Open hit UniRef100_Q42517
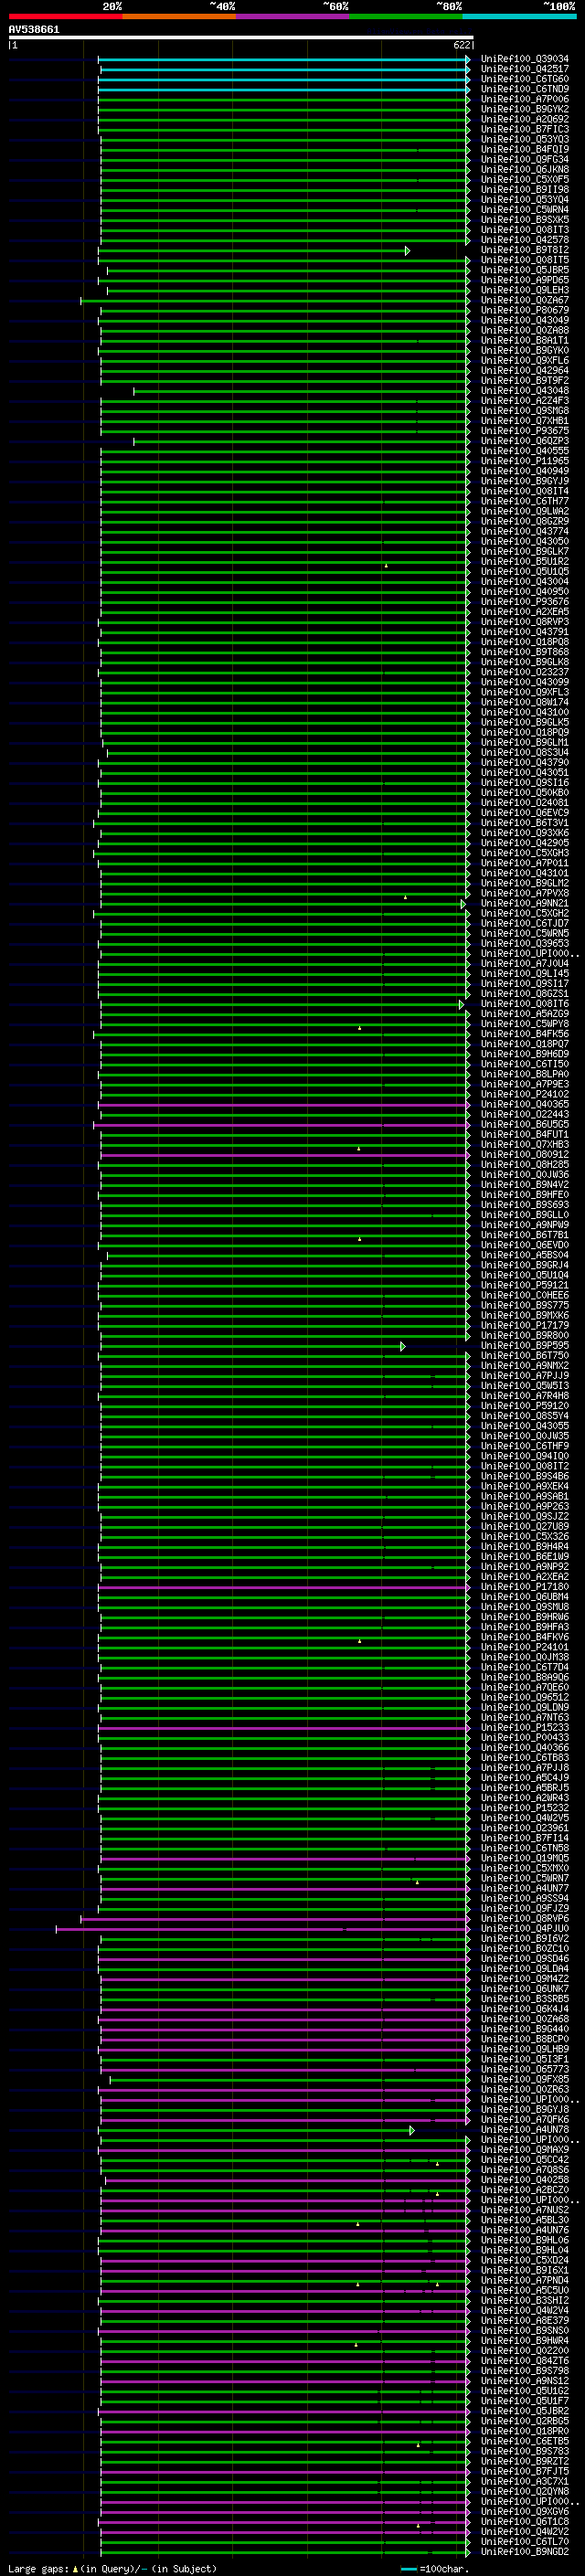 pyautogui.click(x=525, y=69)
